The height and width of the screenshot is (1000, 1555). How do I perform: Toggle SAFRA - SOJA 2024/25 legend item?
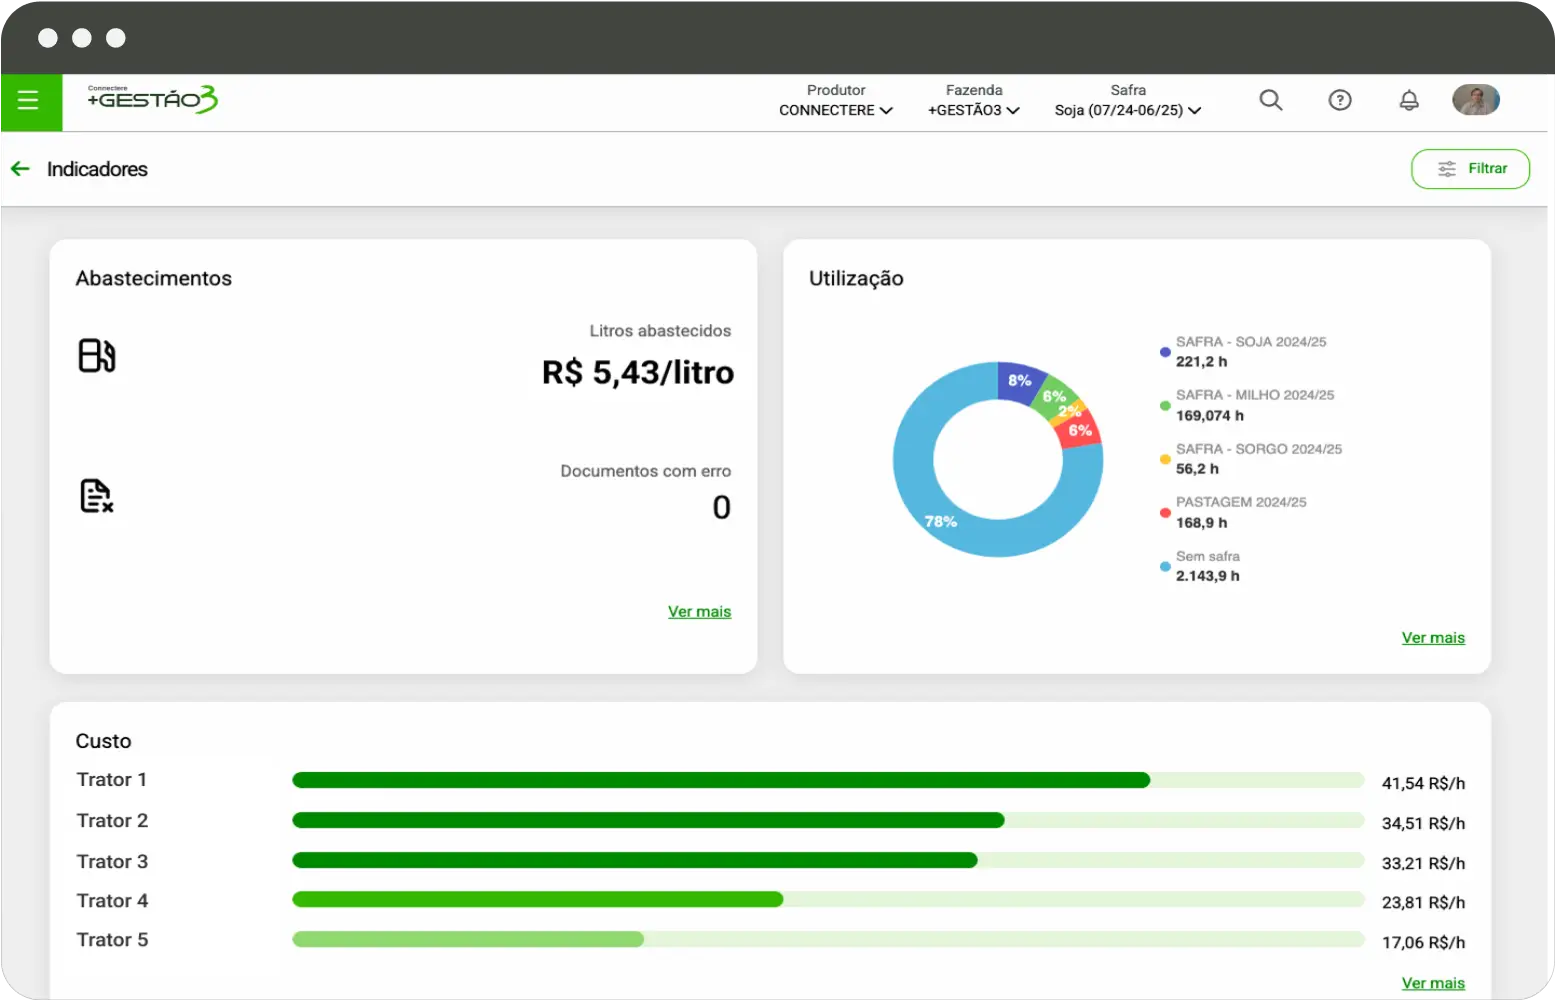(1250, 351)
